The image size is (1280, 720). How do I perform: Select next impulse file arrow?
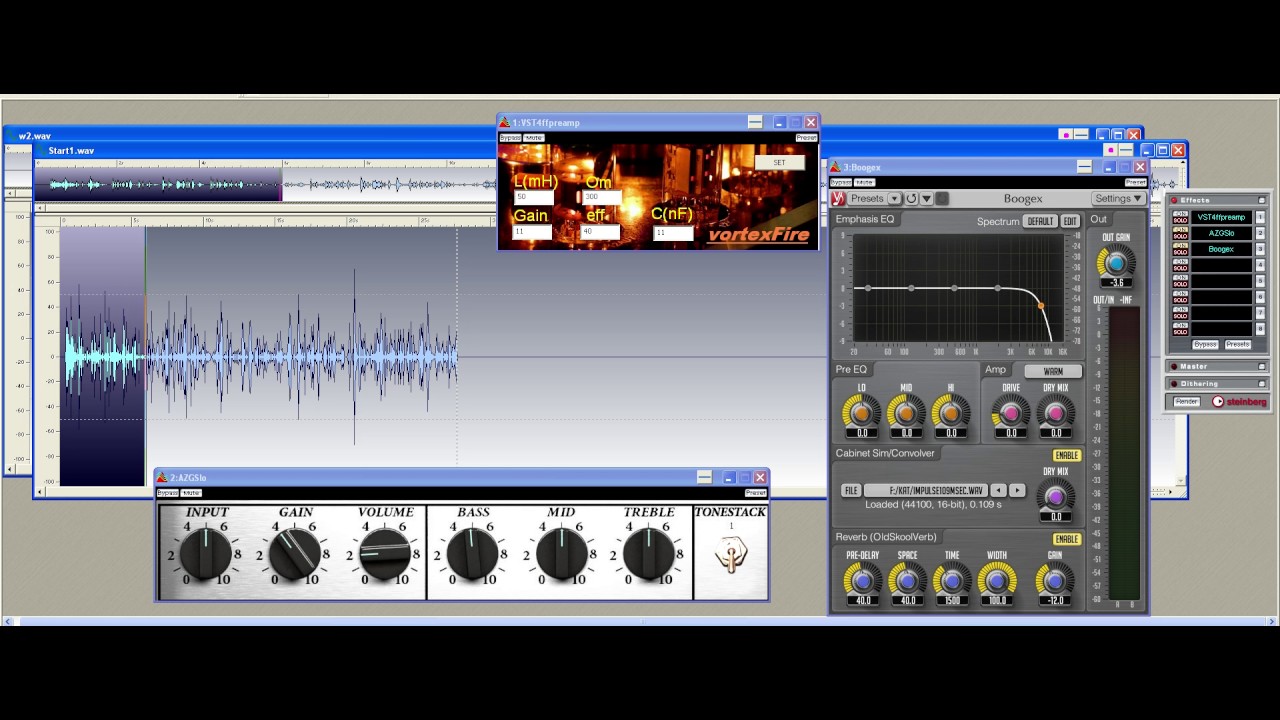tap(1017, 490)
